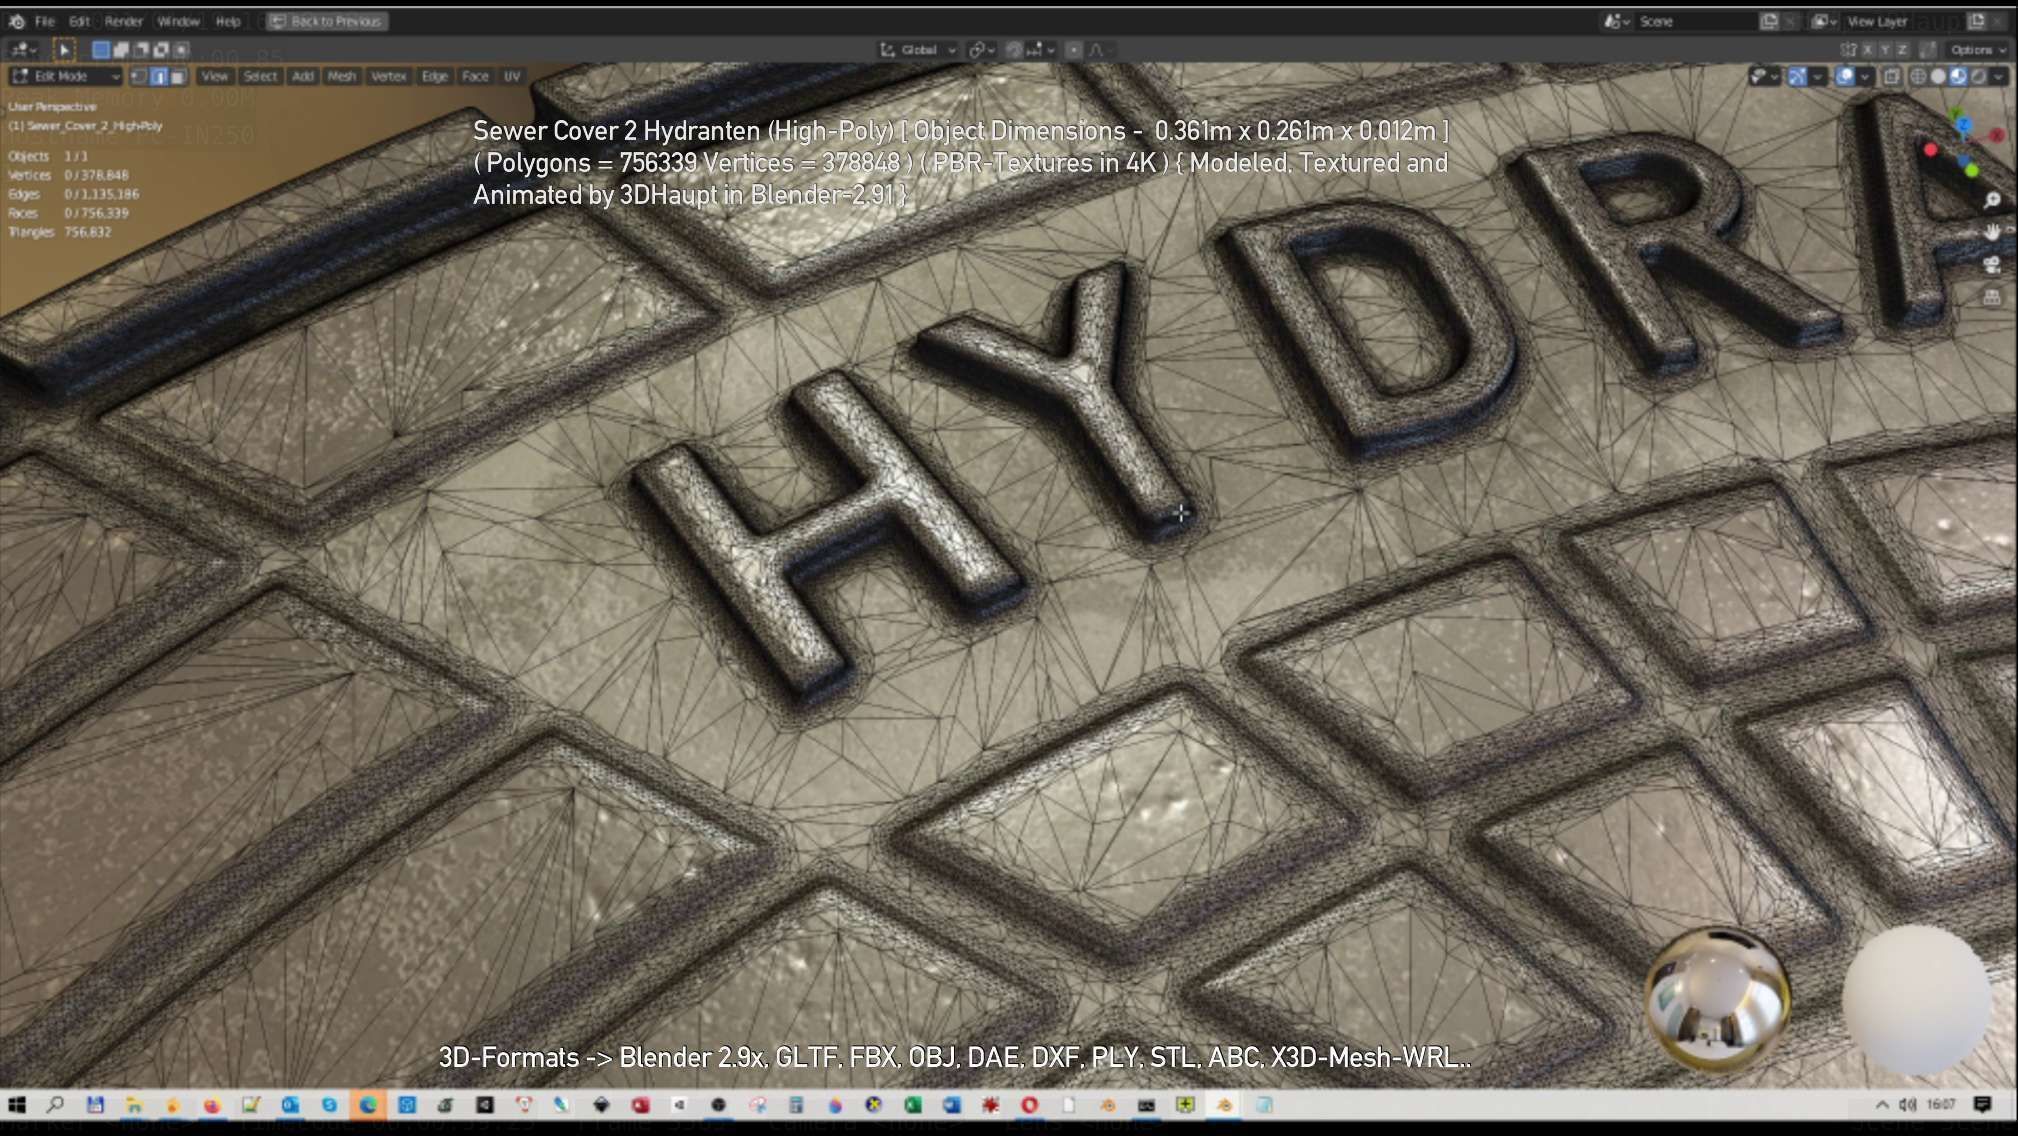Toggle proportional editing

(x=1074, y=49)
